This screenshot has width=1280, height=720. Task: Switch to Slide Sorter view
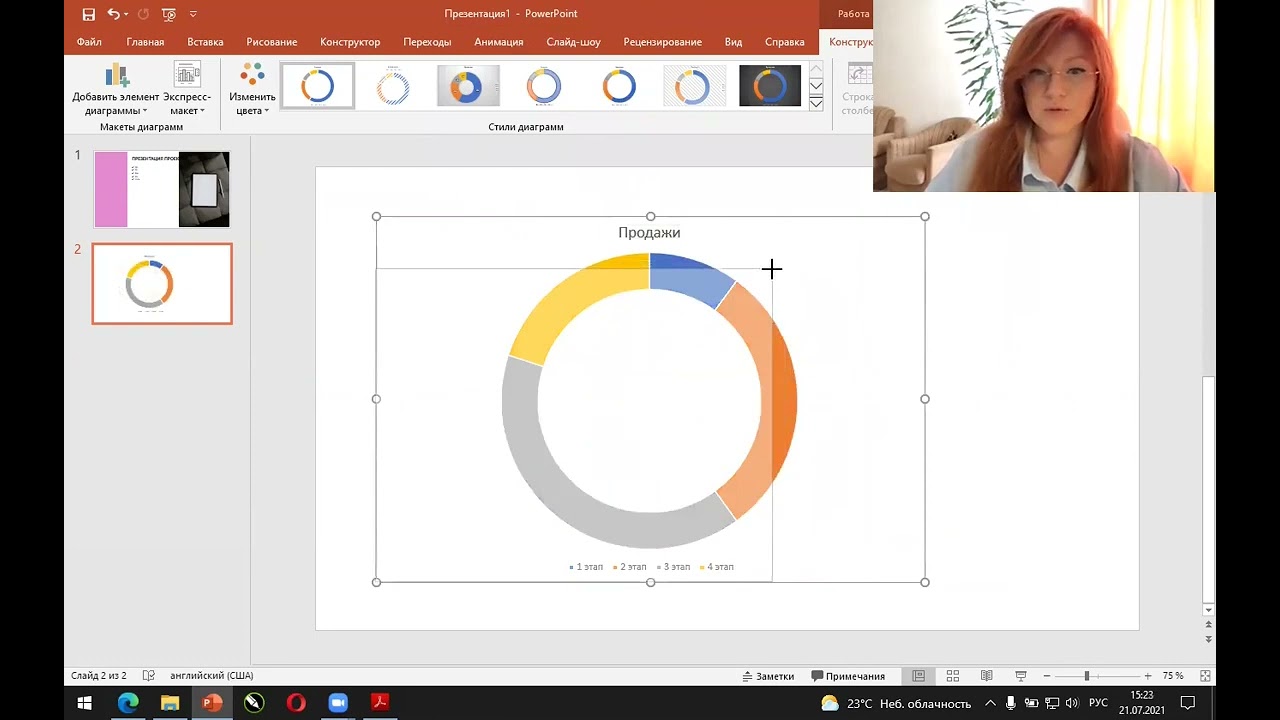[952, 676]
